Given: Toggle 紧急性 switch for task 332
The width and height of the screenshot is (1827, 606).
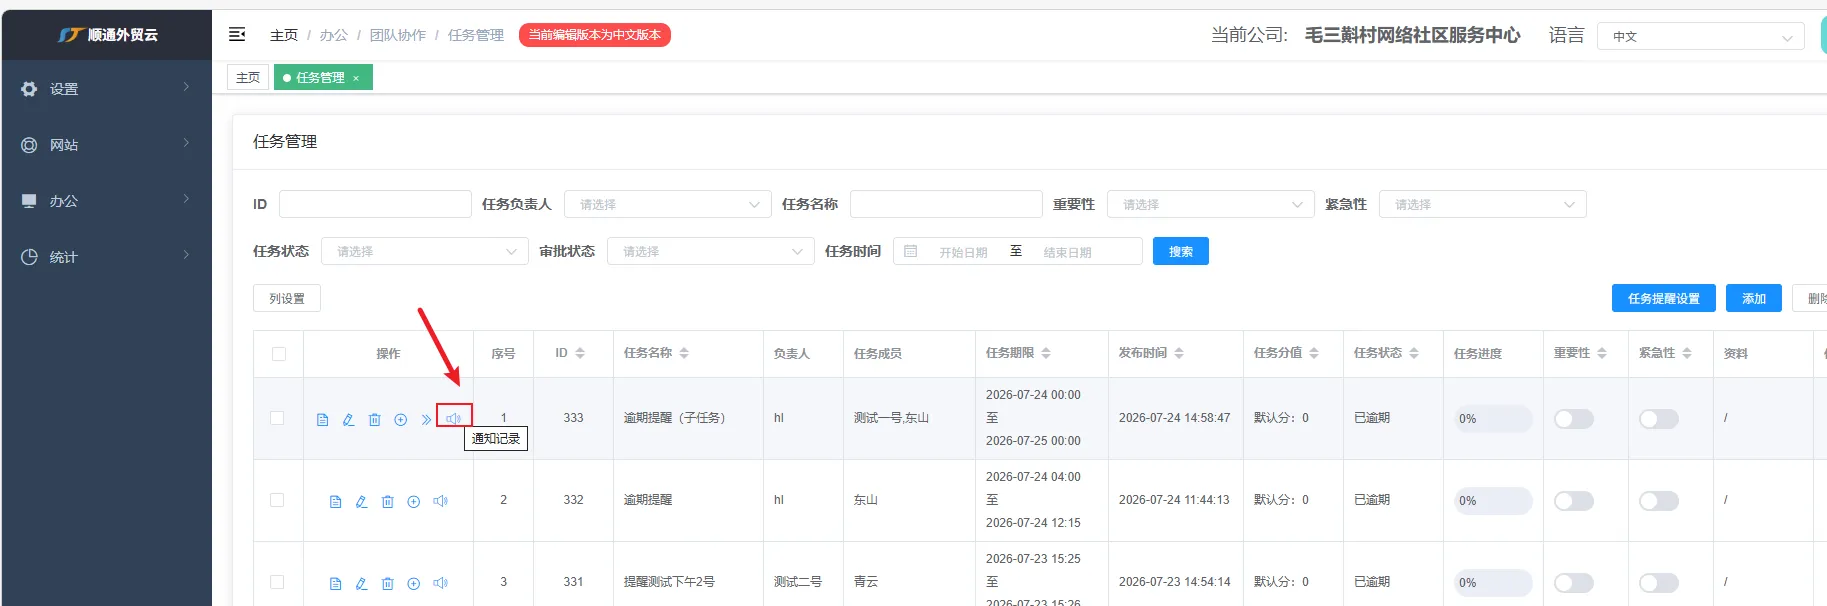Looking at the screenshot, I should [1659, 501].
